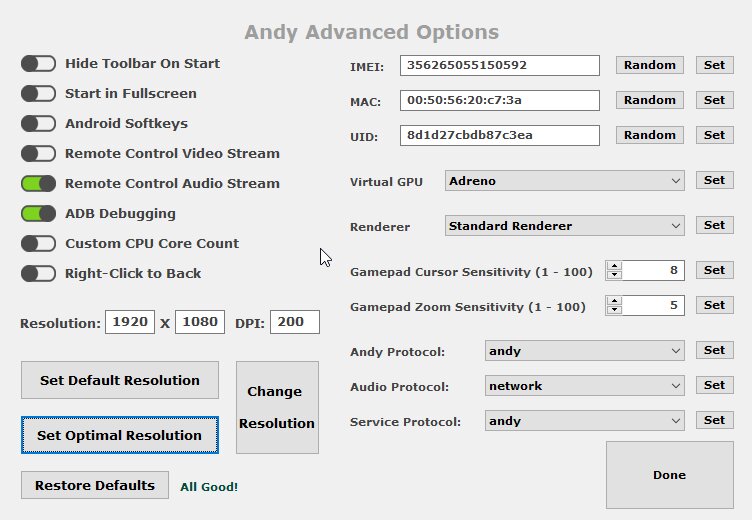Click Set Optimal Resolution button
This screenshot has width=752, height=520.
coord(120,435)
